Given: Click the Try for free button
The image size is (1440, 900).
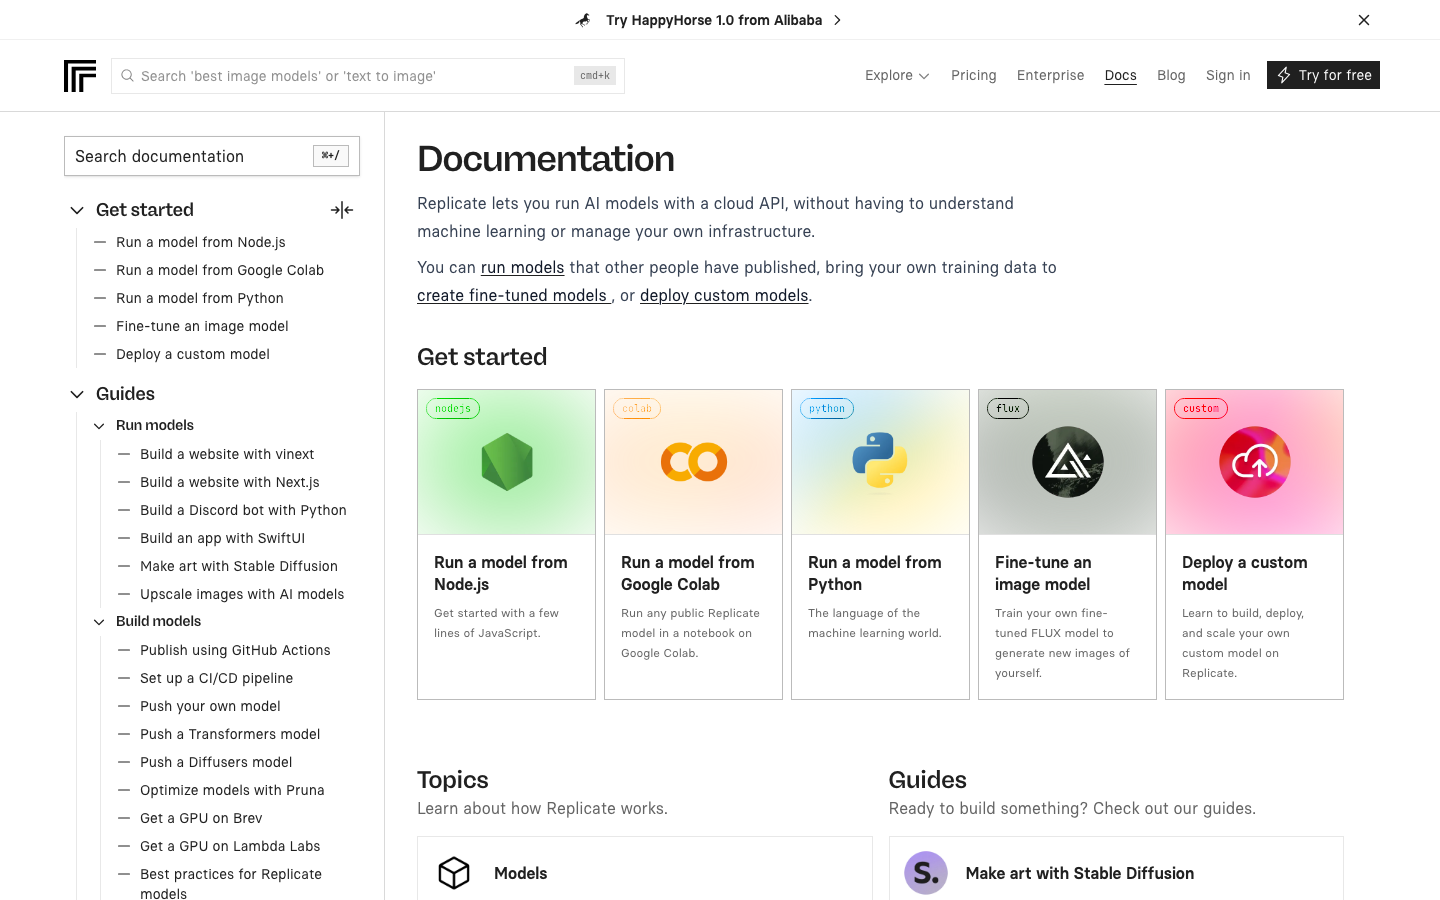Looking at the screenshot, I should [1323, 75].
